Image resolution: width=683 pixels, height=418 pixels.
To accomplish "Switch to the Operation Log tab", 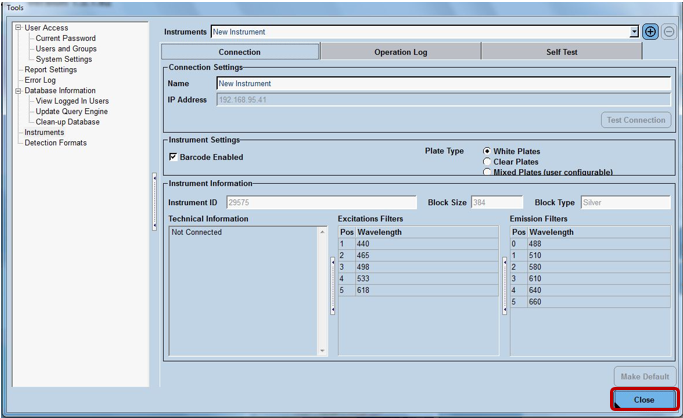I will pos(400,52).
